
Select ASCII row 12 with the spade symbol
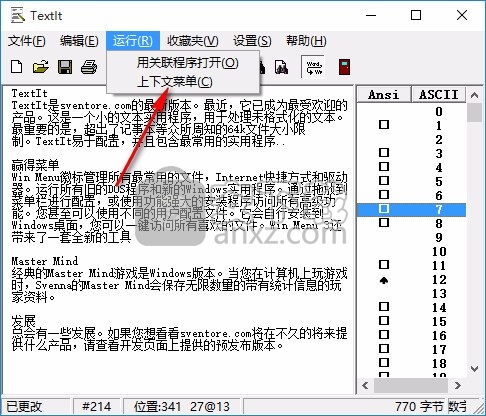411,279
